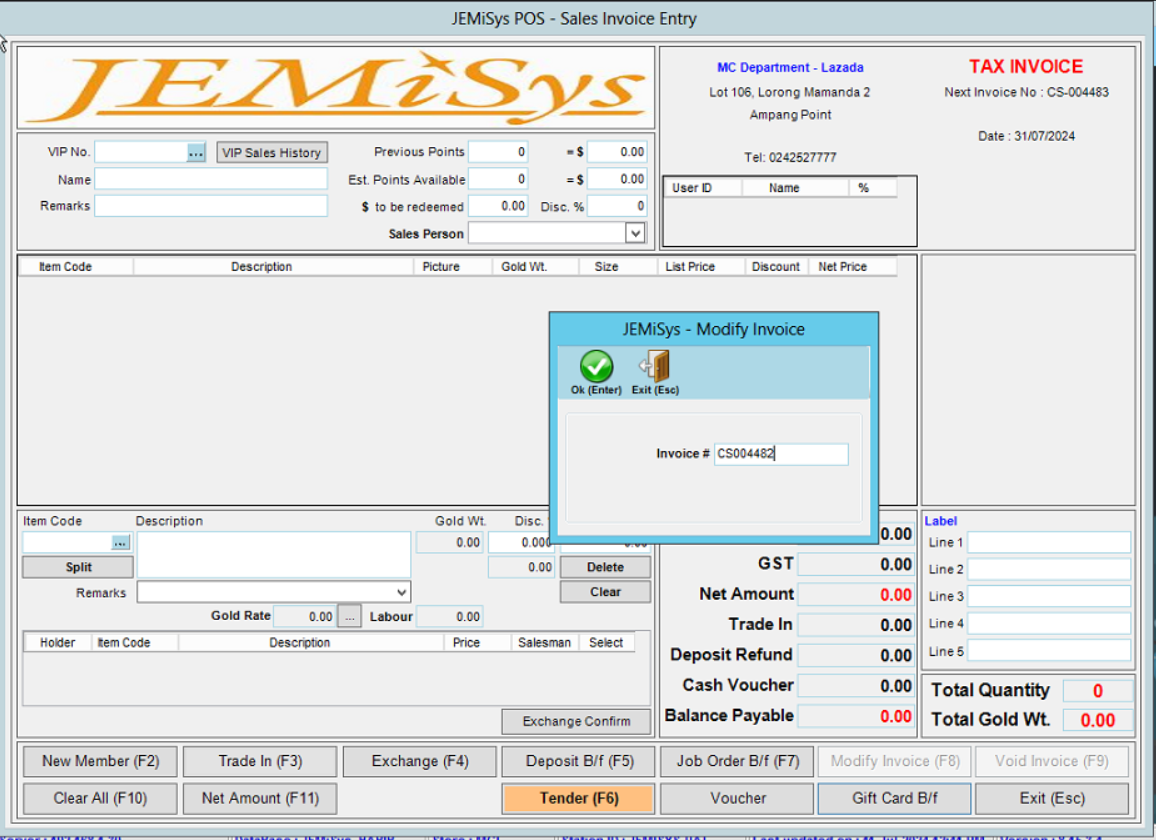Viewport: 1156px width, 840px height.
Task: Click Exchange Confirm
Action: [576, 721]
